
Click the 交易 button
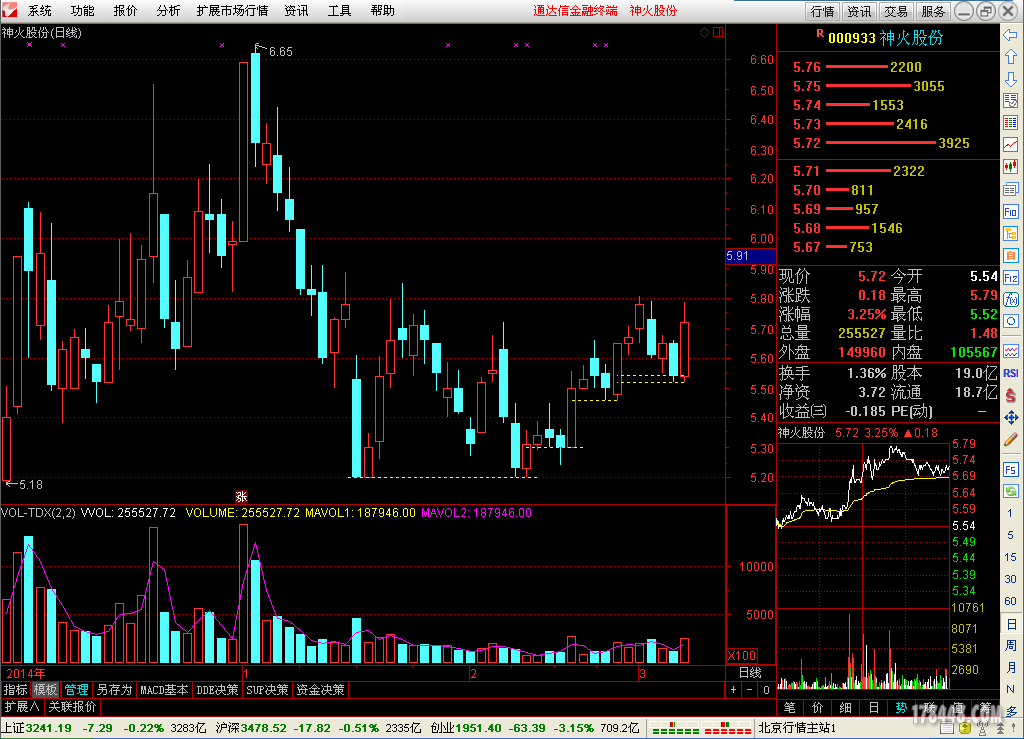click(896, 10)
